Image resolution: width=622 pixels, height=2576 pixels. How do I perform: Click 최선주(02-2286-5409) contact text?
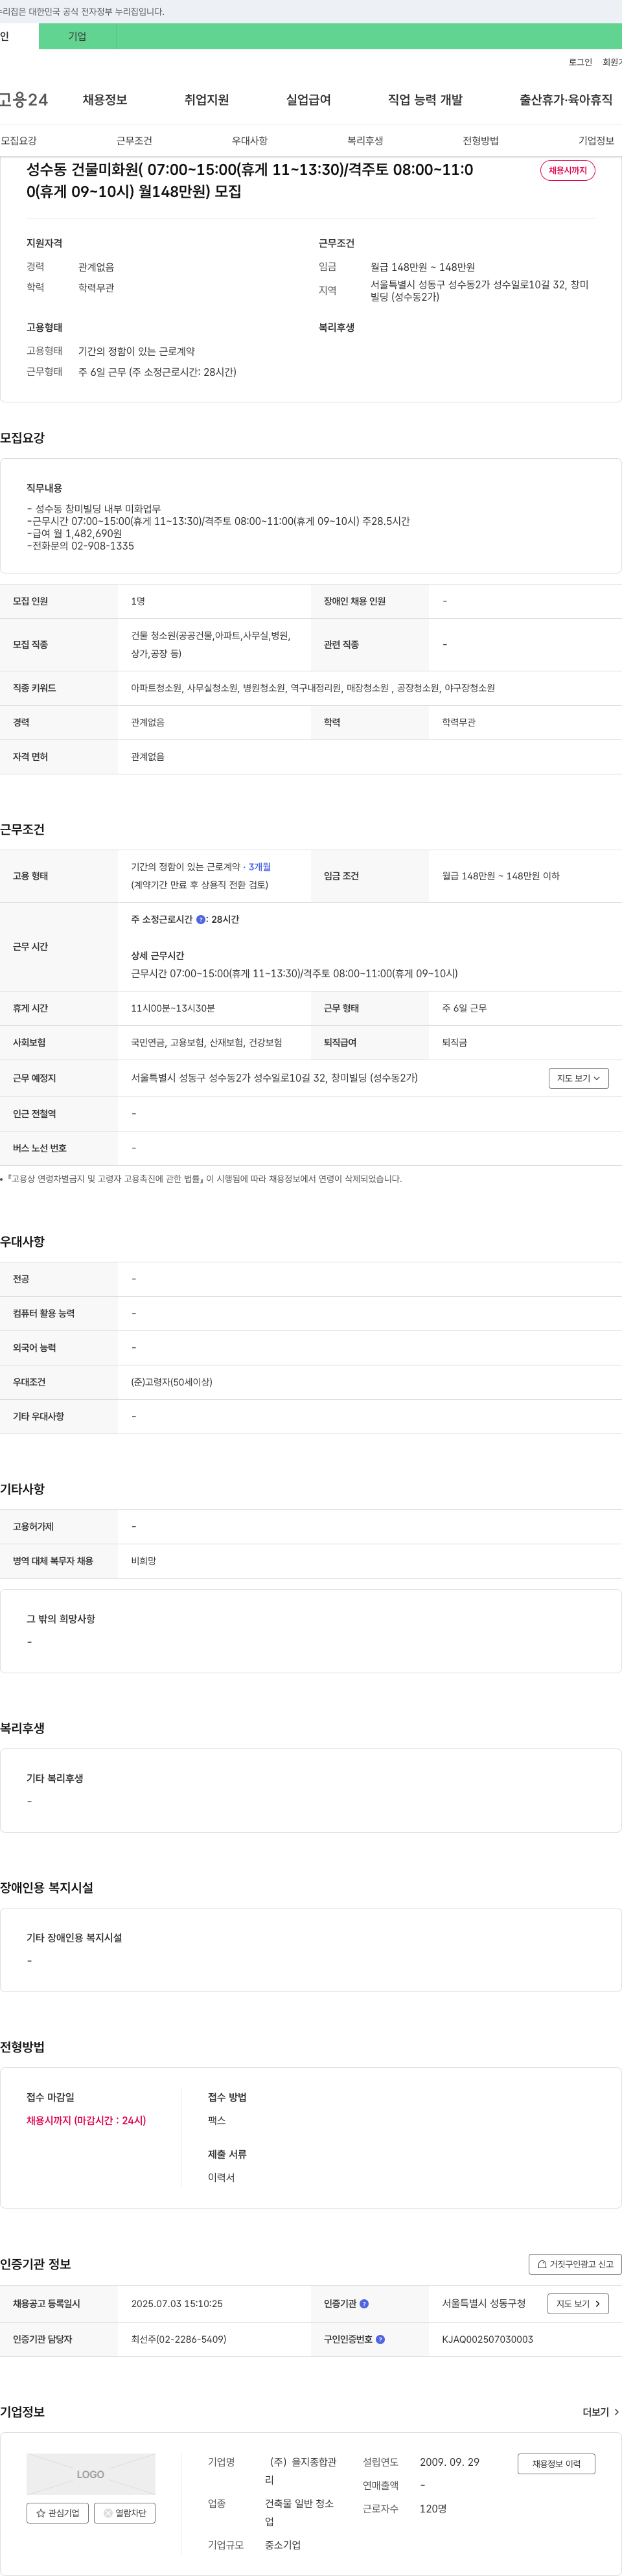[179, 2340]
